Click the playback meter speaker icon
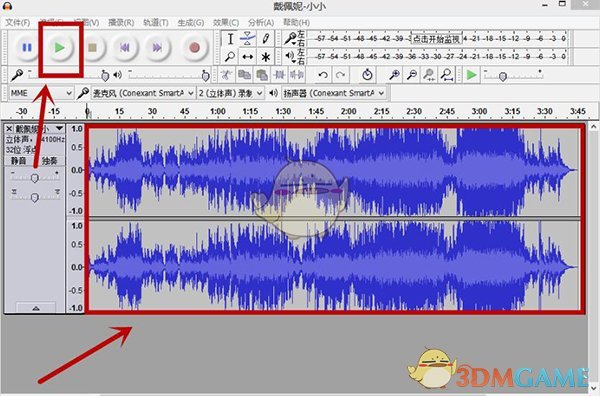 coord(290,57)
